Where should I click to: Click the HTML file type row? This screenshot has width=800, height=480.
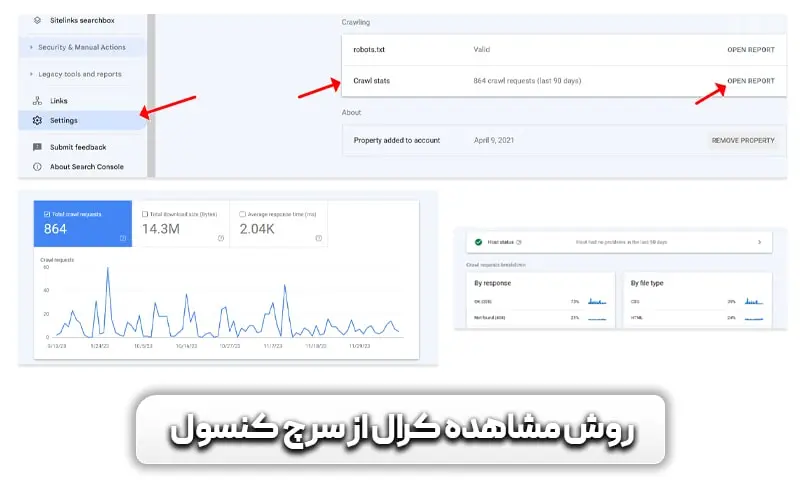(696, 317)
